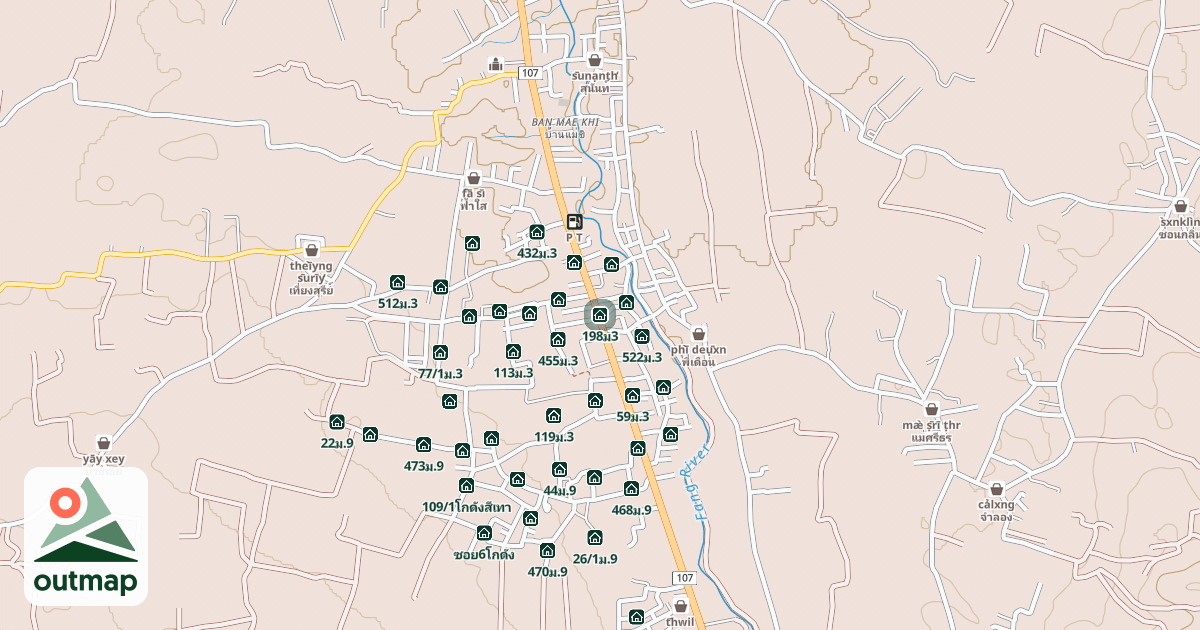The image size is (1200, 630).
Task: Select house marker labeled ซอย6โกดัง
Action: 485,533
